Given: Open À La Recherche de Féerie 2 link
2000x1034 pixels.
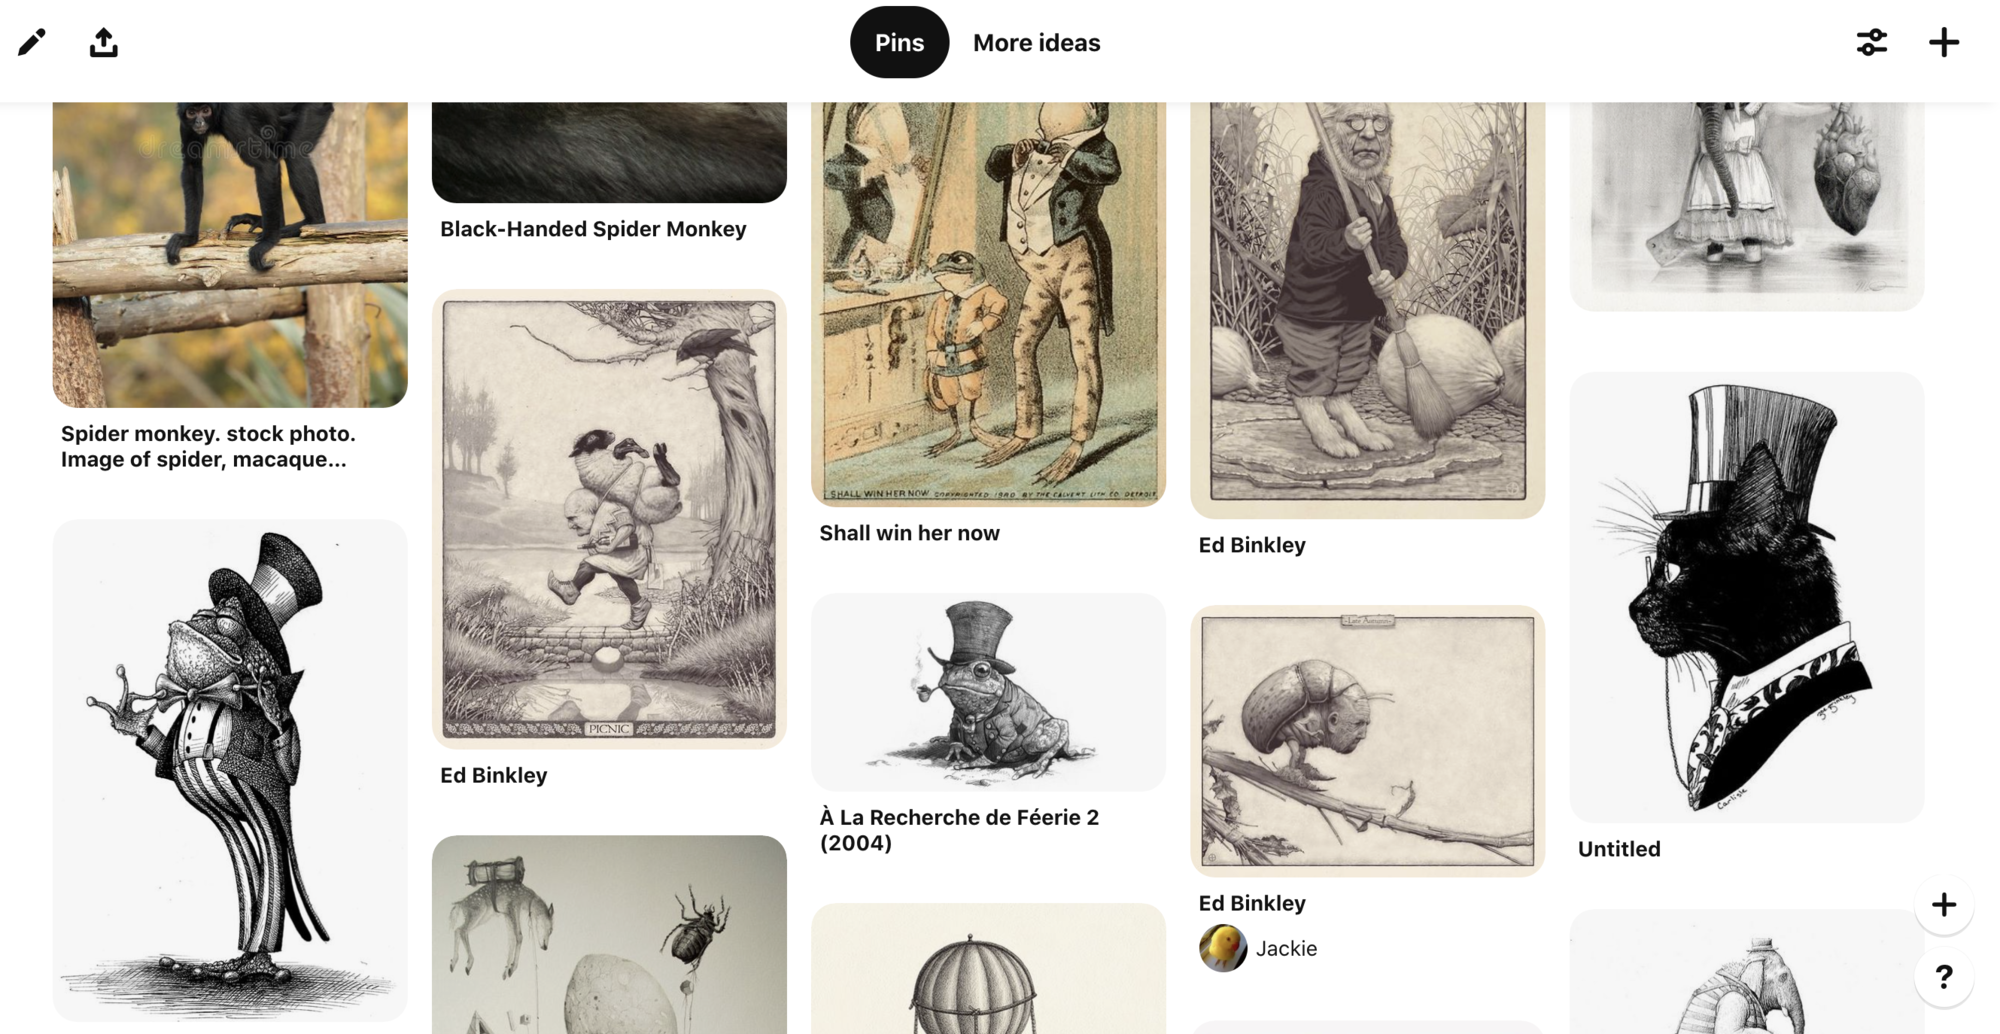Looking at the screenshot, I should 959,830.
